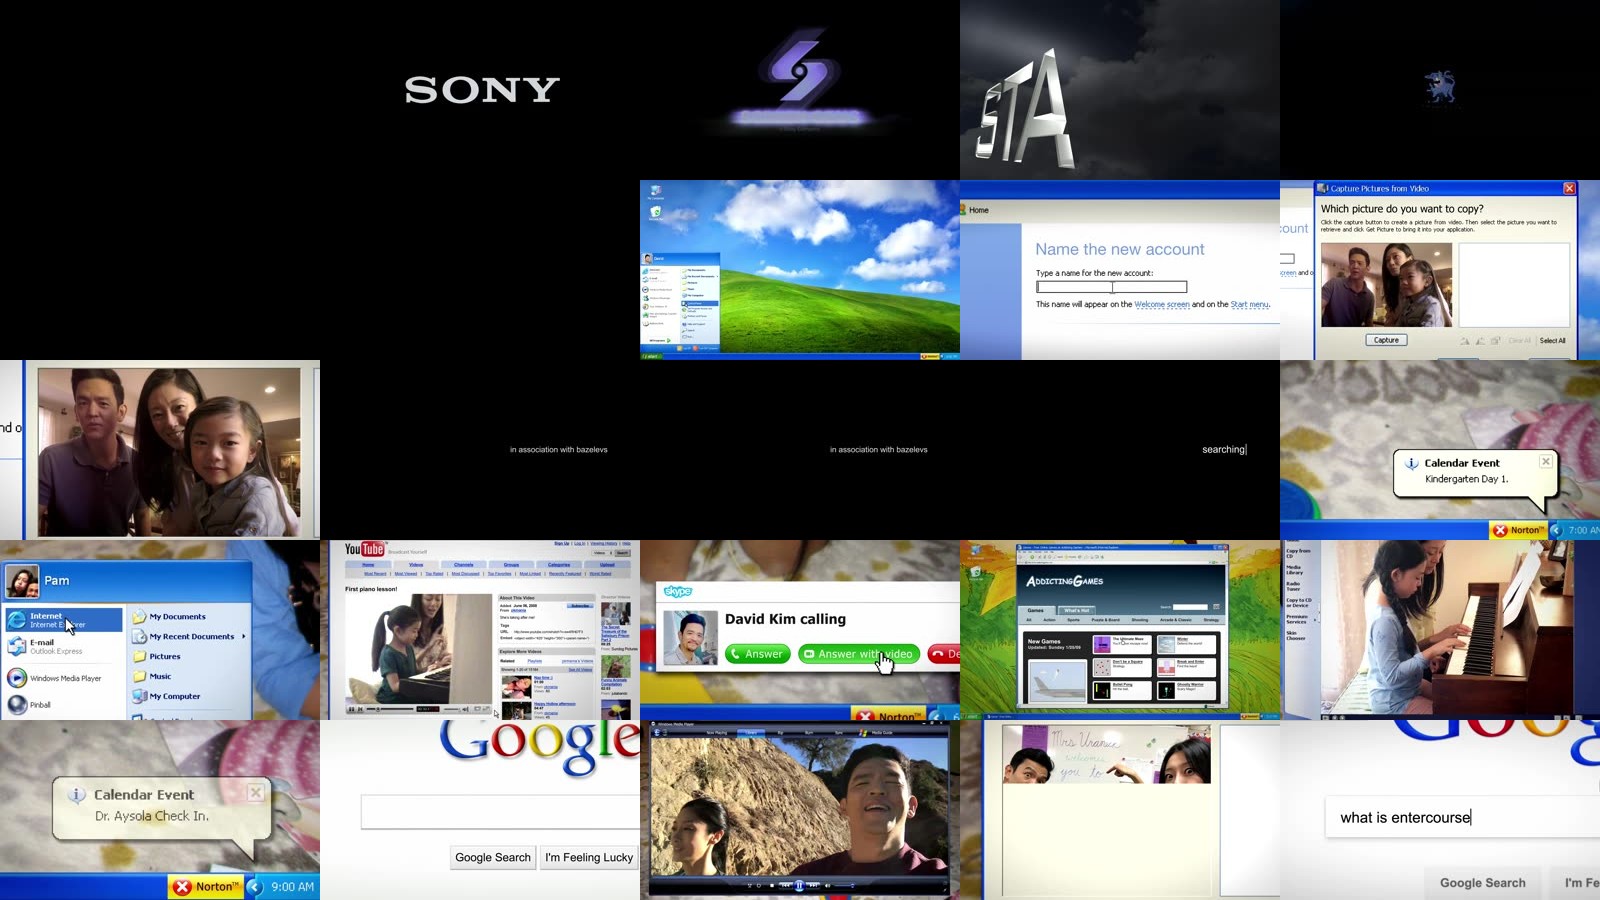Image resolution: width=1600 pixels, height=900 pixels.
Task: Click search field containing 'what is entercourse'
Action: pyautogui.click(x=1462, y=818)
